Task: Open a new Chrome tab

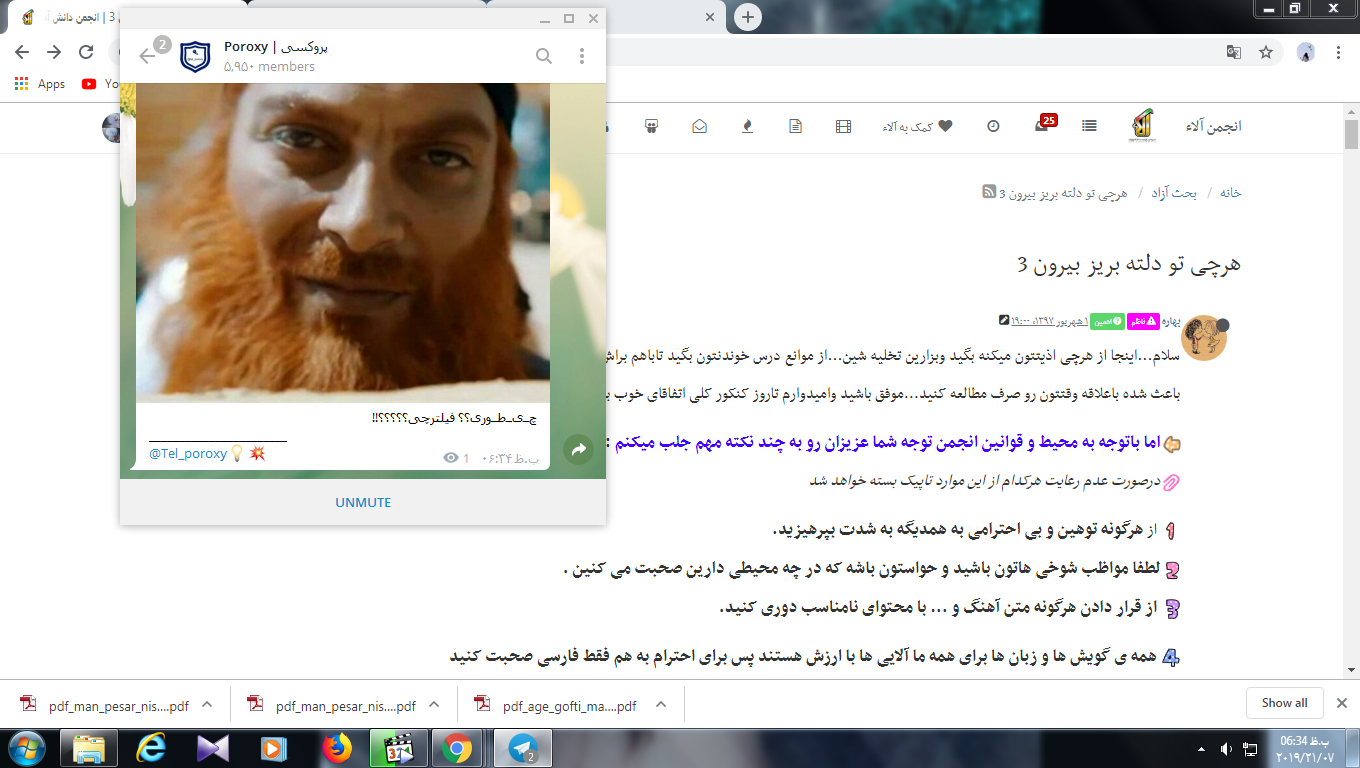Action: pyautogui.click(x=747, y=17)
